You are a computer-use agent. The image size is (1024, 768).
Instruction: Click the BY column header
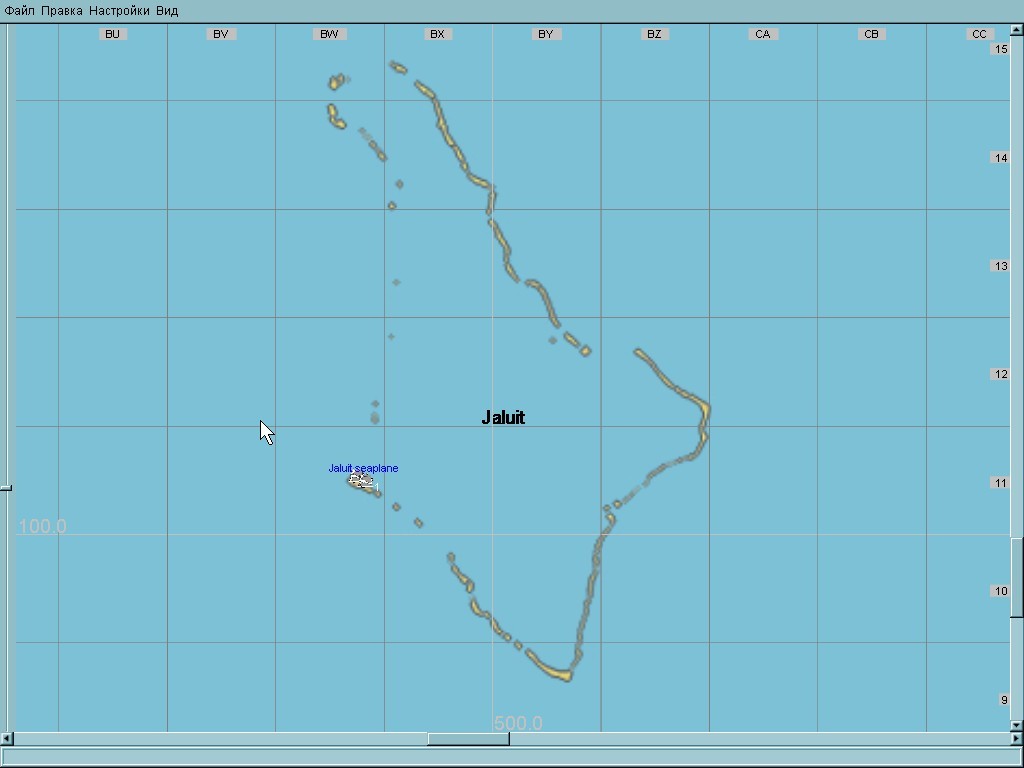point(546,34)
